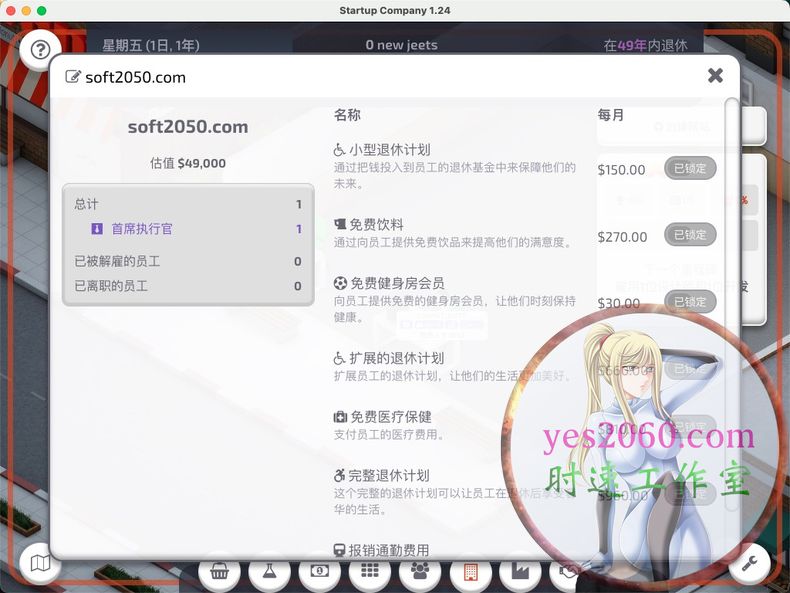Open the factory production icon

(519, 571)
